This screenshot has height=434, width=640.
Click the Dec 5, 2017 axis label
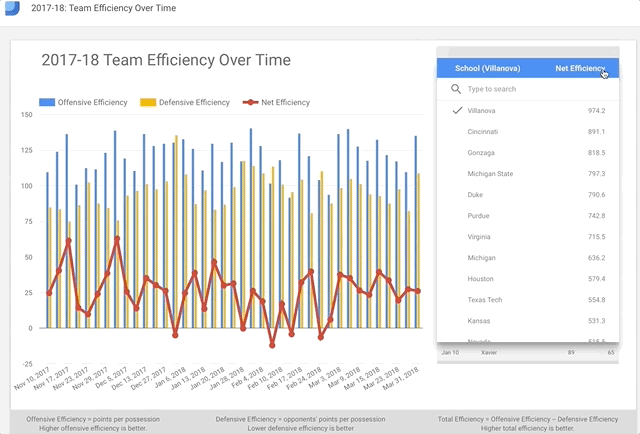pos(111,378)
